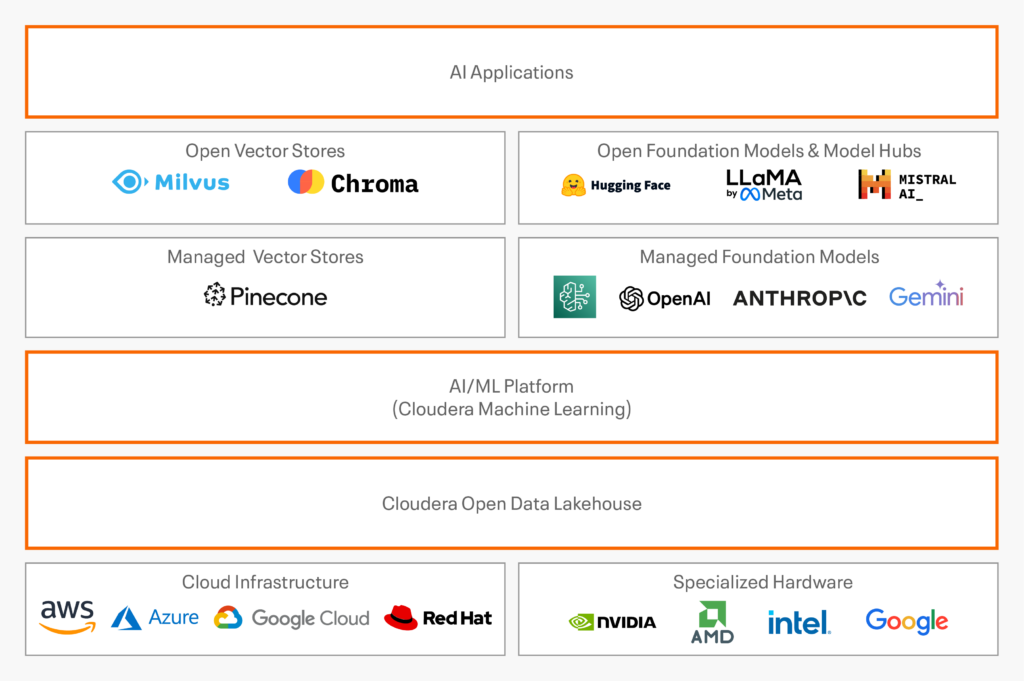Choose the OpenAI logo
Viewport: 1024px width, 681px height.
click(665, 298)
